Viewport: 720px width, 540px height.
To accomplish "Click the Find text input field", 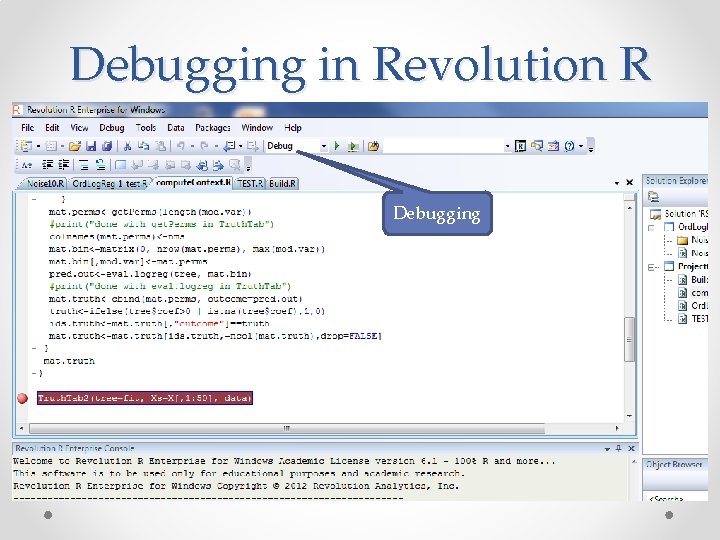I will click(443, 146).
